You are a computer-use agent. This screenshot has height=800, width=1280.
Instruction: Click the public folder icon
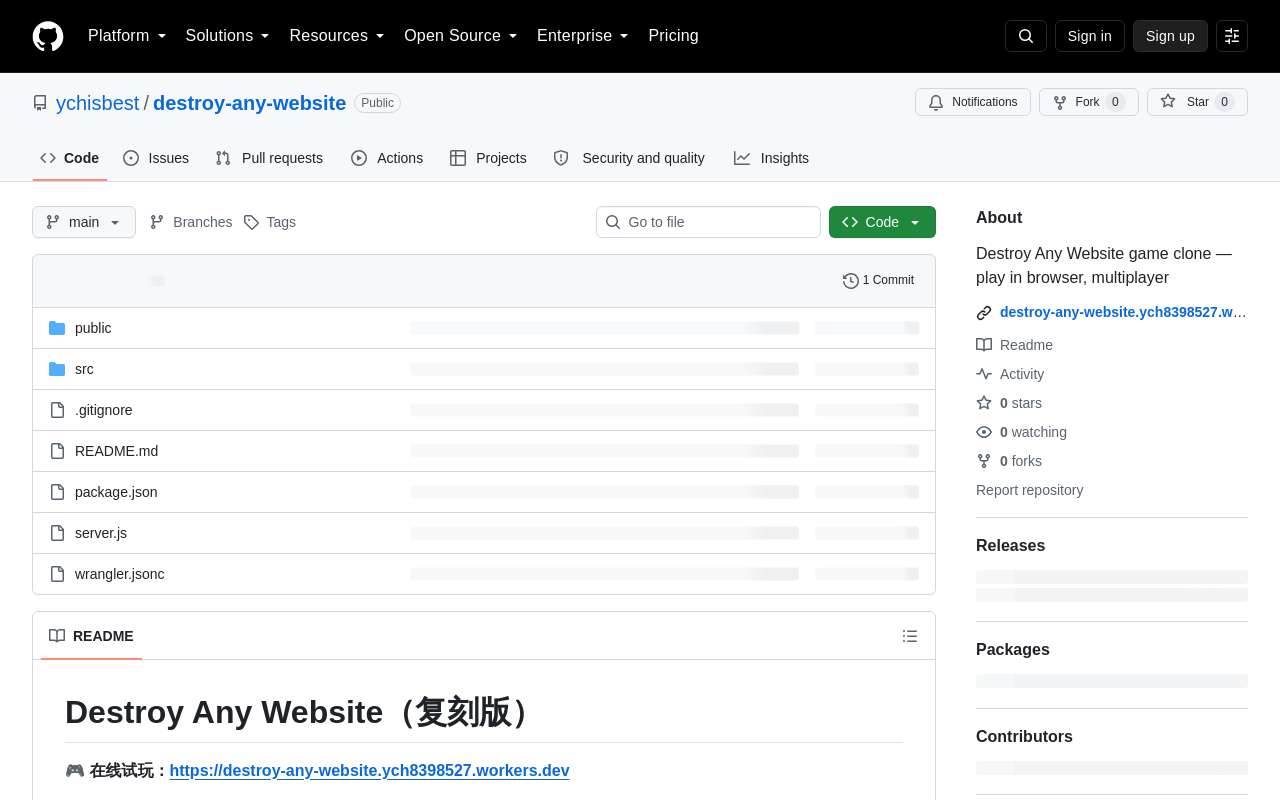click(x=57, y=328)
